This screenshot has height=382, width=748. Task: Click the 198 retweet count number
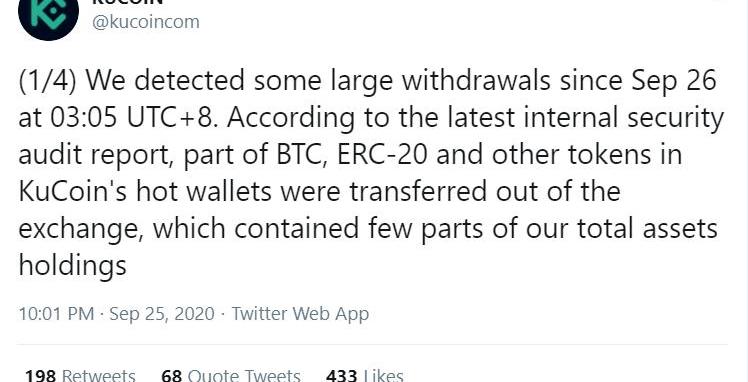(x=41, y=375)
